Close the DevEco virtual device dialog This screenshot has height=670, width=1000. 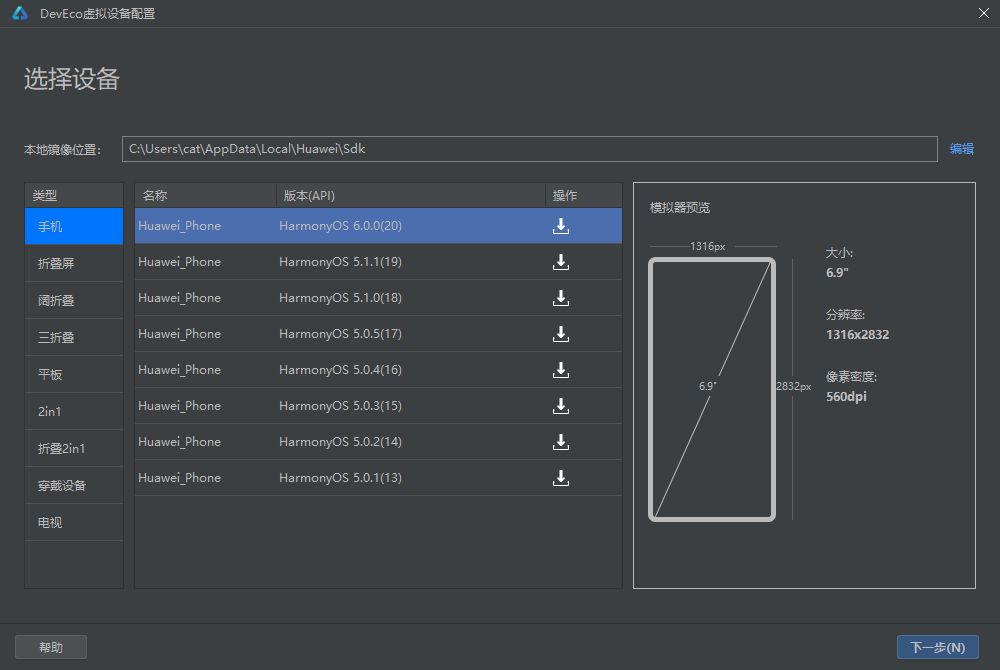pos(983,13)
